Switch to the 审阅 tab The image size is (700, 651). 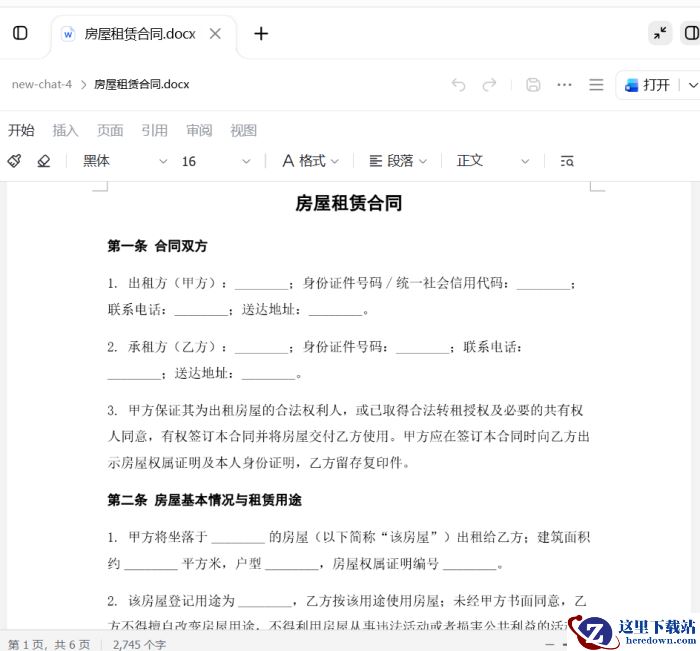[199, 130]
